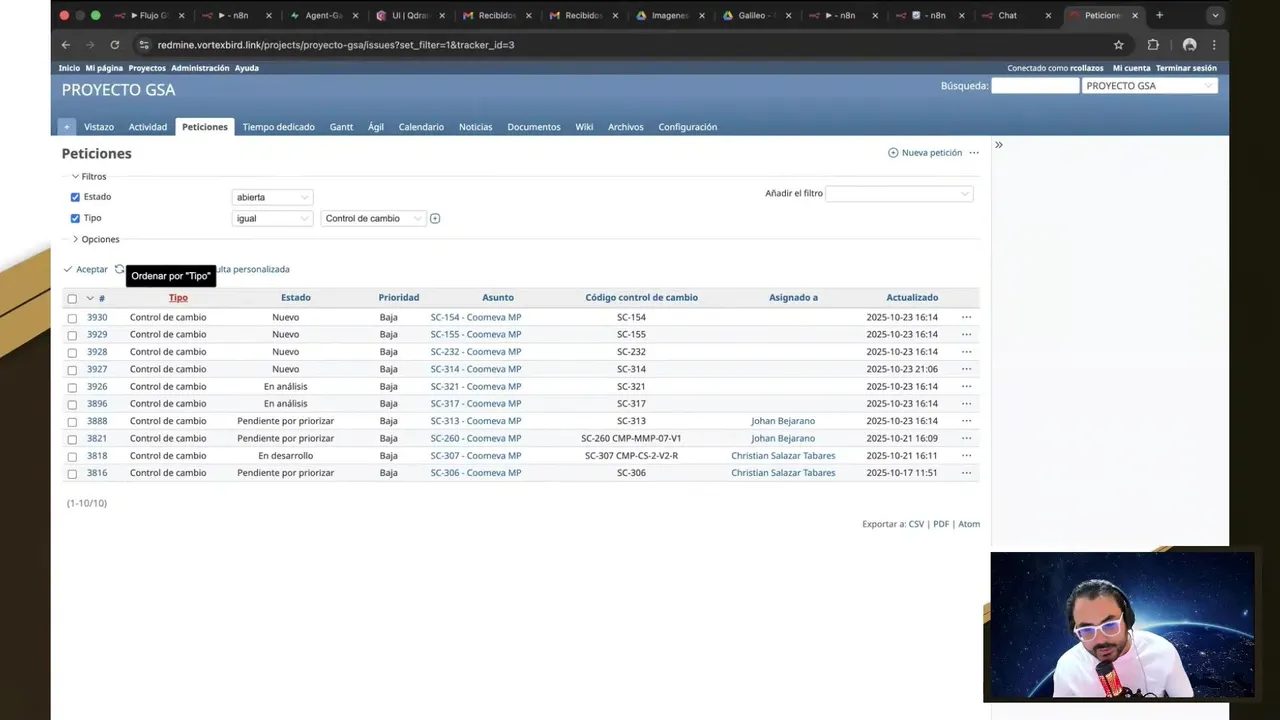Click the sort arrow next to # column

click(89, 298)
